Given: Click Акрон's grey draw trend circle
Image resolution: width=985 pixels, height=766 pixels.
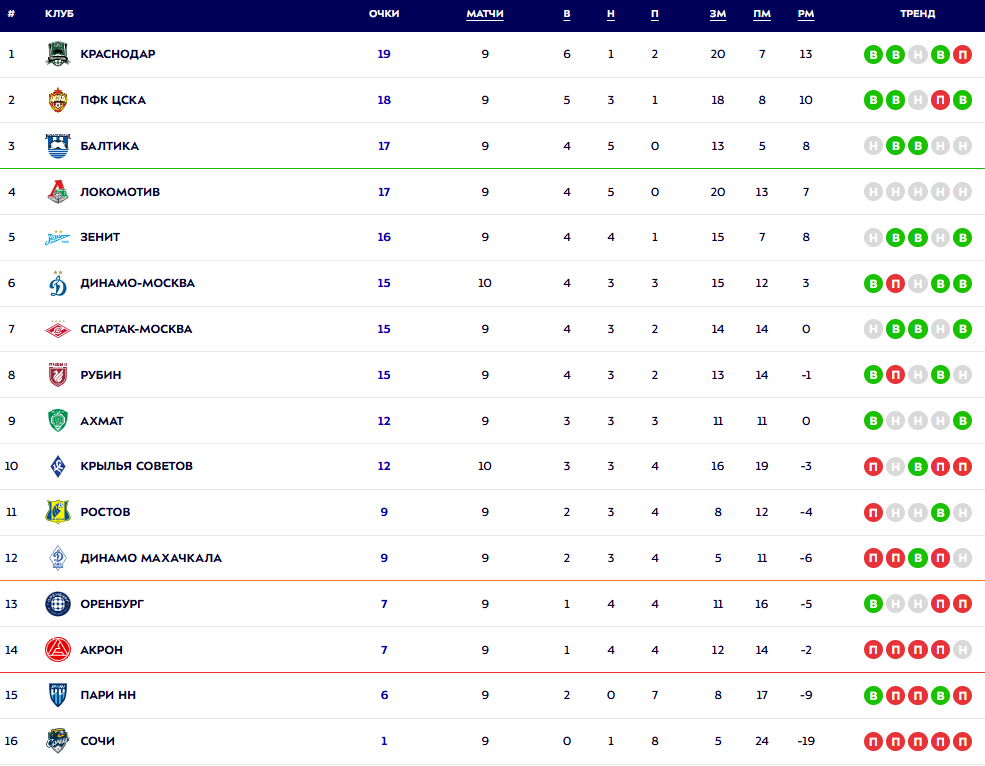Looking at the screenshot, I should (962, 650).
